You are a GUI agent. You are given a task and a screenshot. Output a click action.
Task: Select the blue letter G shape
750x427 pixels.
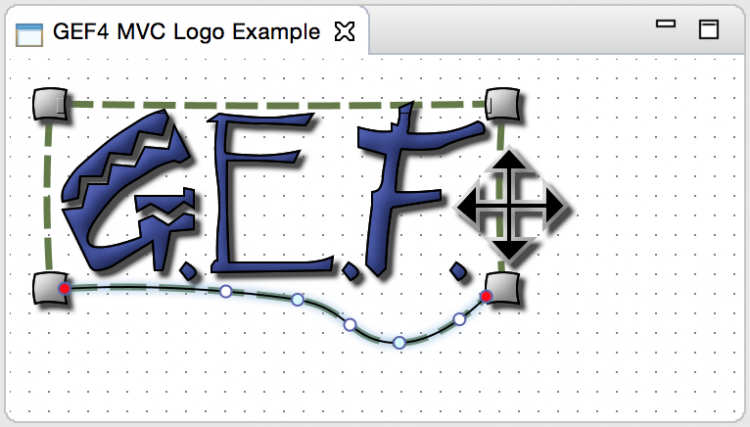pos(128,191)
